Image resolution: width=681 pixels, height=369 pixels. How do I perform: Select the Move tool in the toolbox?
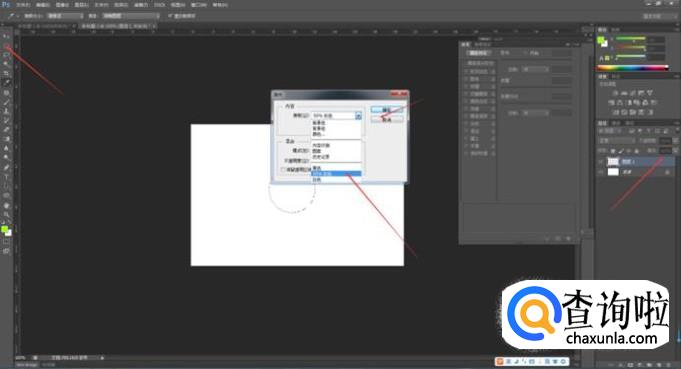tap(6, 36)
